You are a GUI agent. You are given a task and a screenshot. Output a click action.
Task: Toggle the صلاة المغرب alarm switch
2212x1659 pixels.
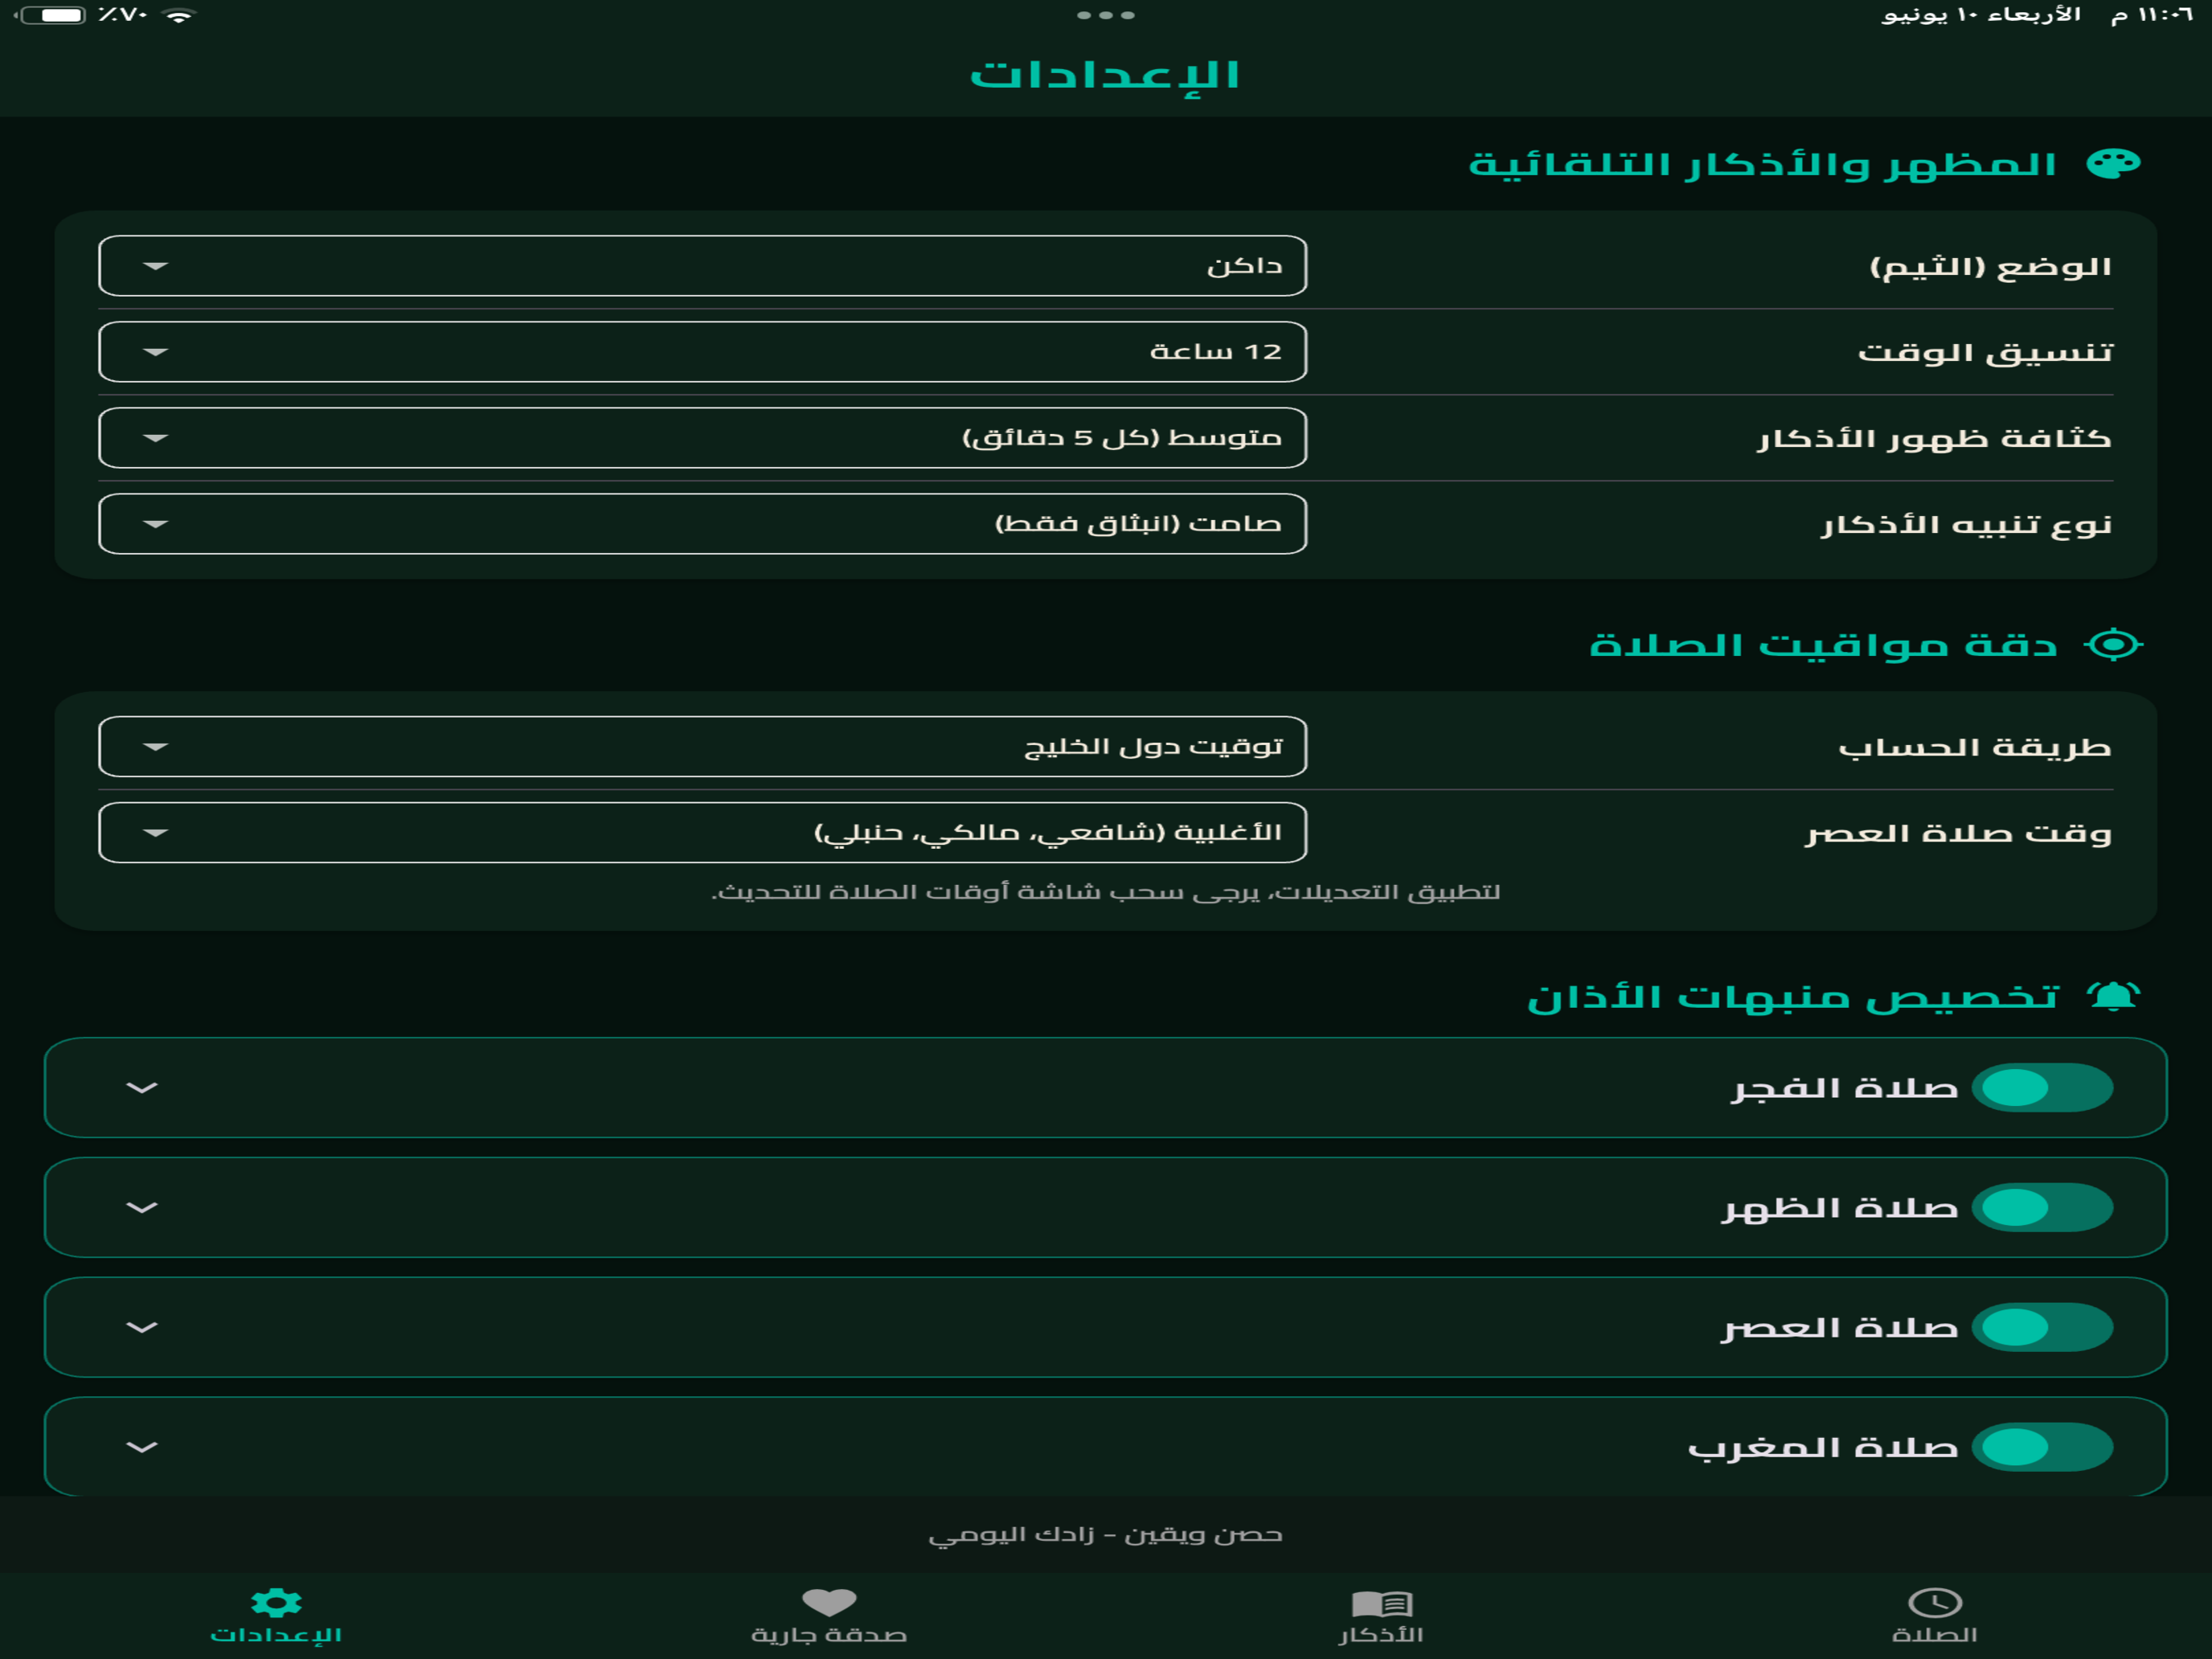pos(2042,1448)
